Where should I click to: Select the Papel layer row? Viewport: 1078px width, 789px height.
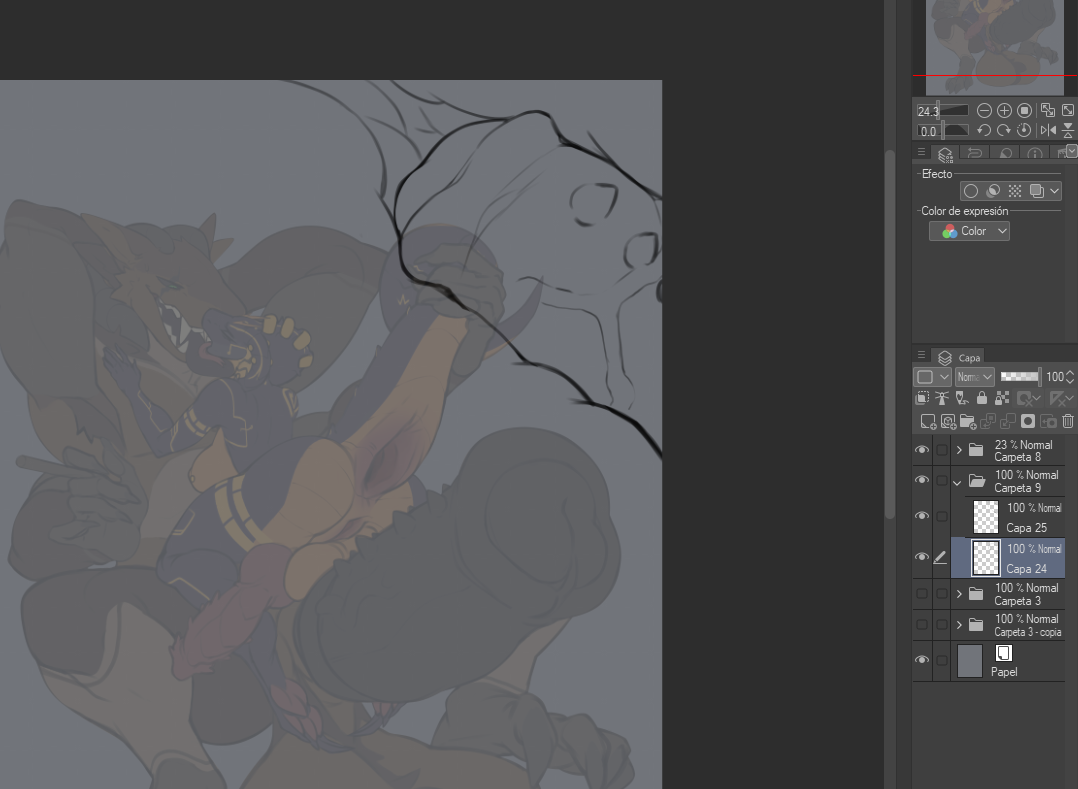click(989, 661)
